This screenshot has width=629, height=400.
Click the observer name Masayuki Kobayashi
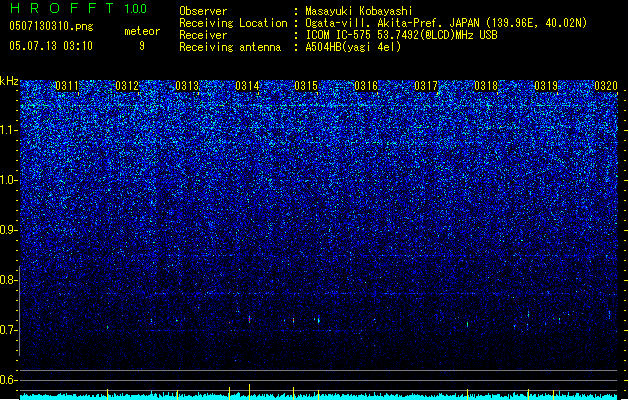click(359, 11)
